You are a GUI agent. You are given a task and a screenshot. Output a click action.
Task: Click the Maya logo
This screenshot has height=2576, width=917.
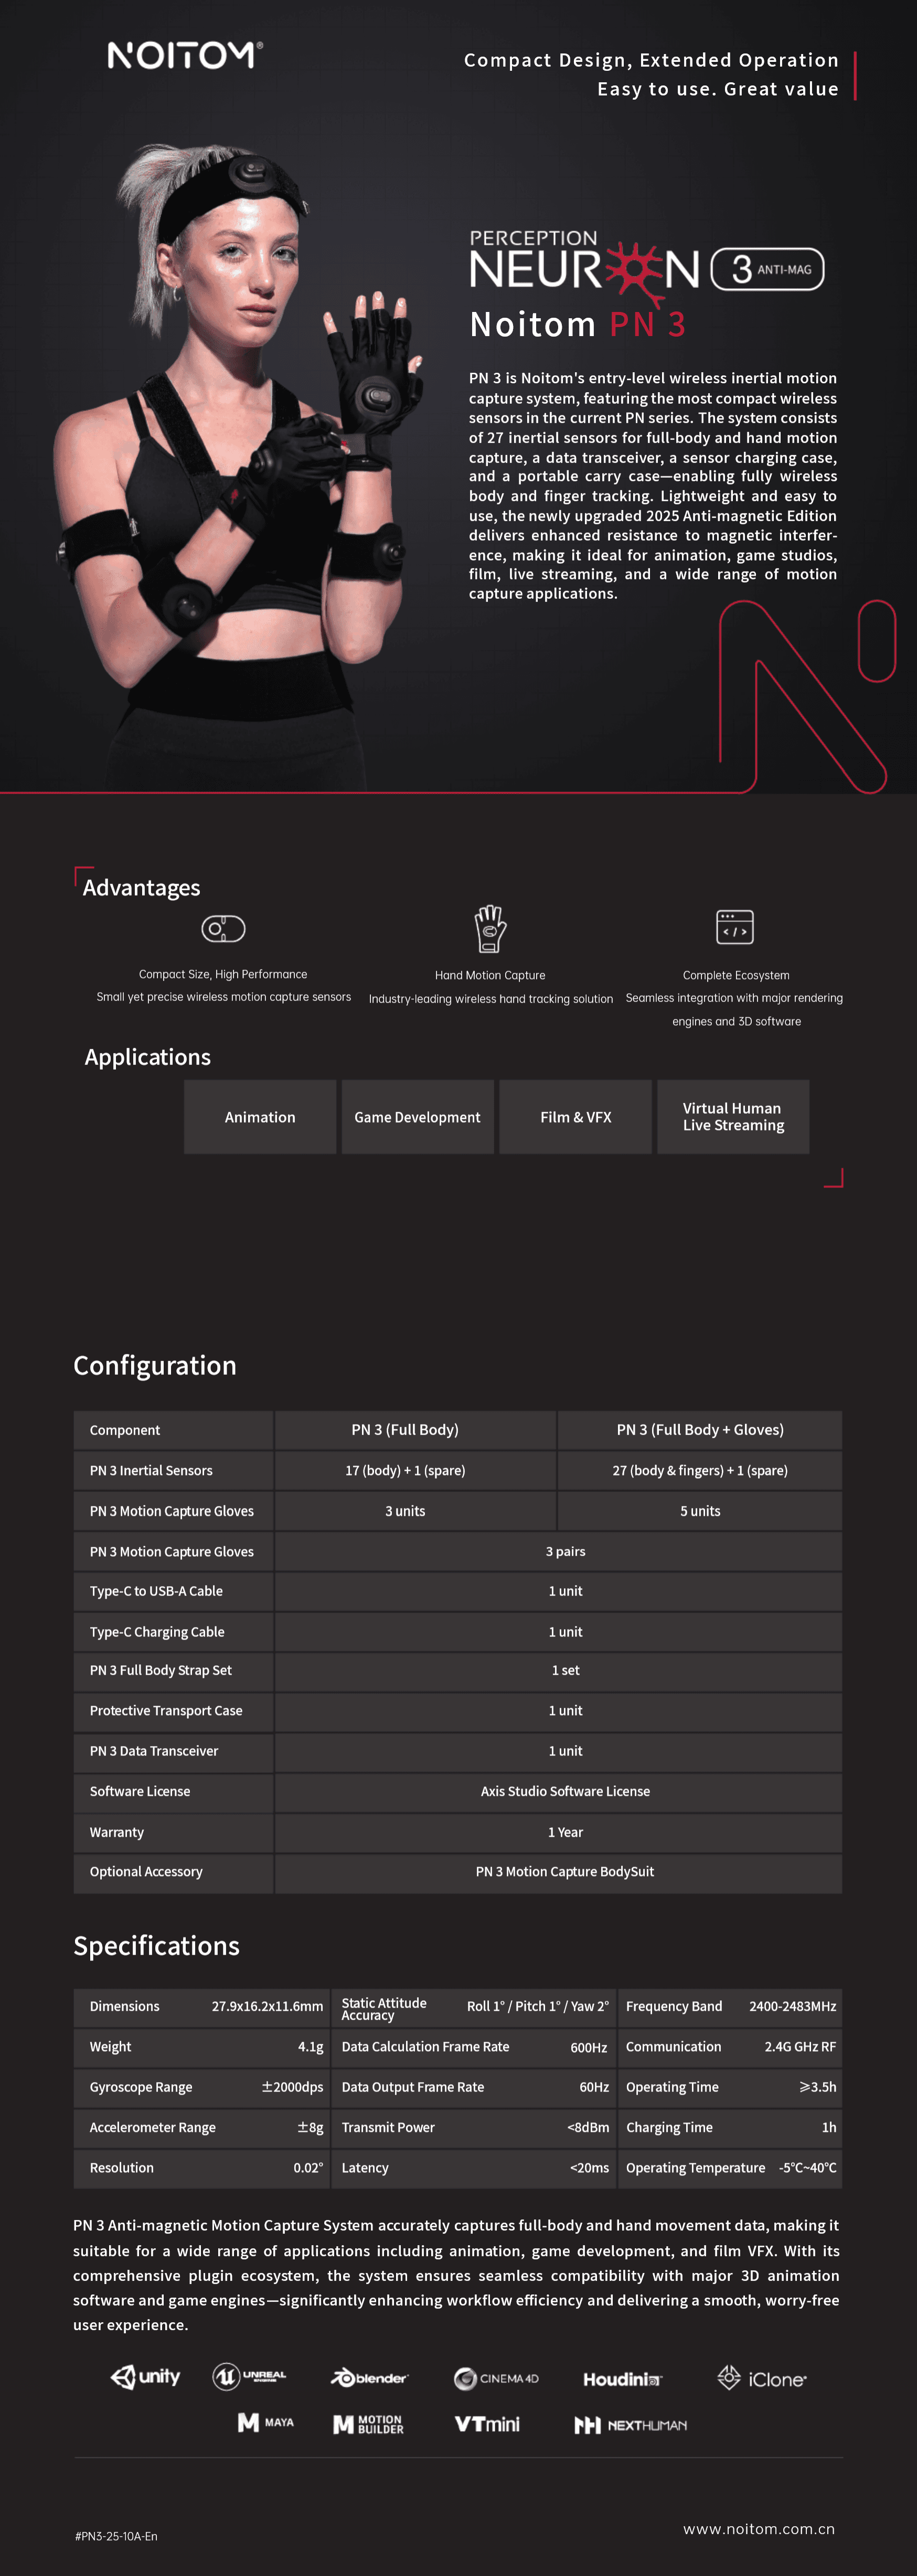pyautogui.click(x=266, y=2422)
